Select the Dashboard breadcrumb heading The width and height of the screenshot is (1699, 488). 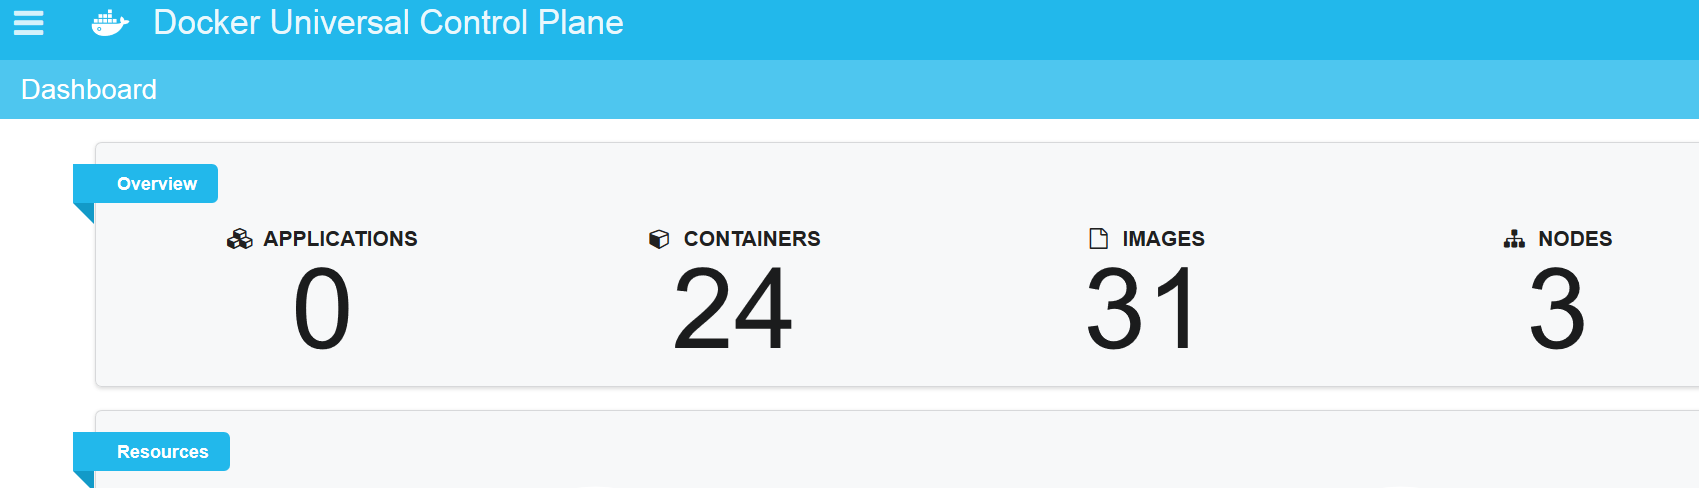tap(89, 90)
